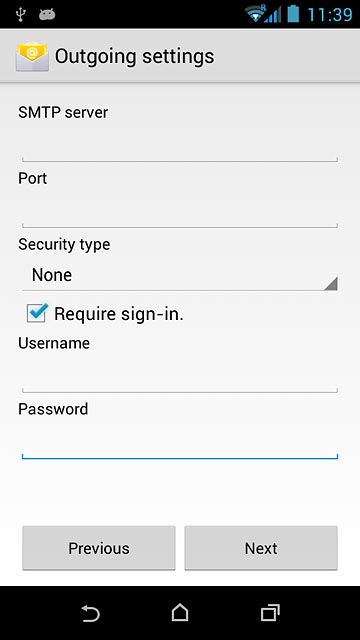
Task: Focus the Username input field
Action: pyautogui.click(x=180, y=376)
